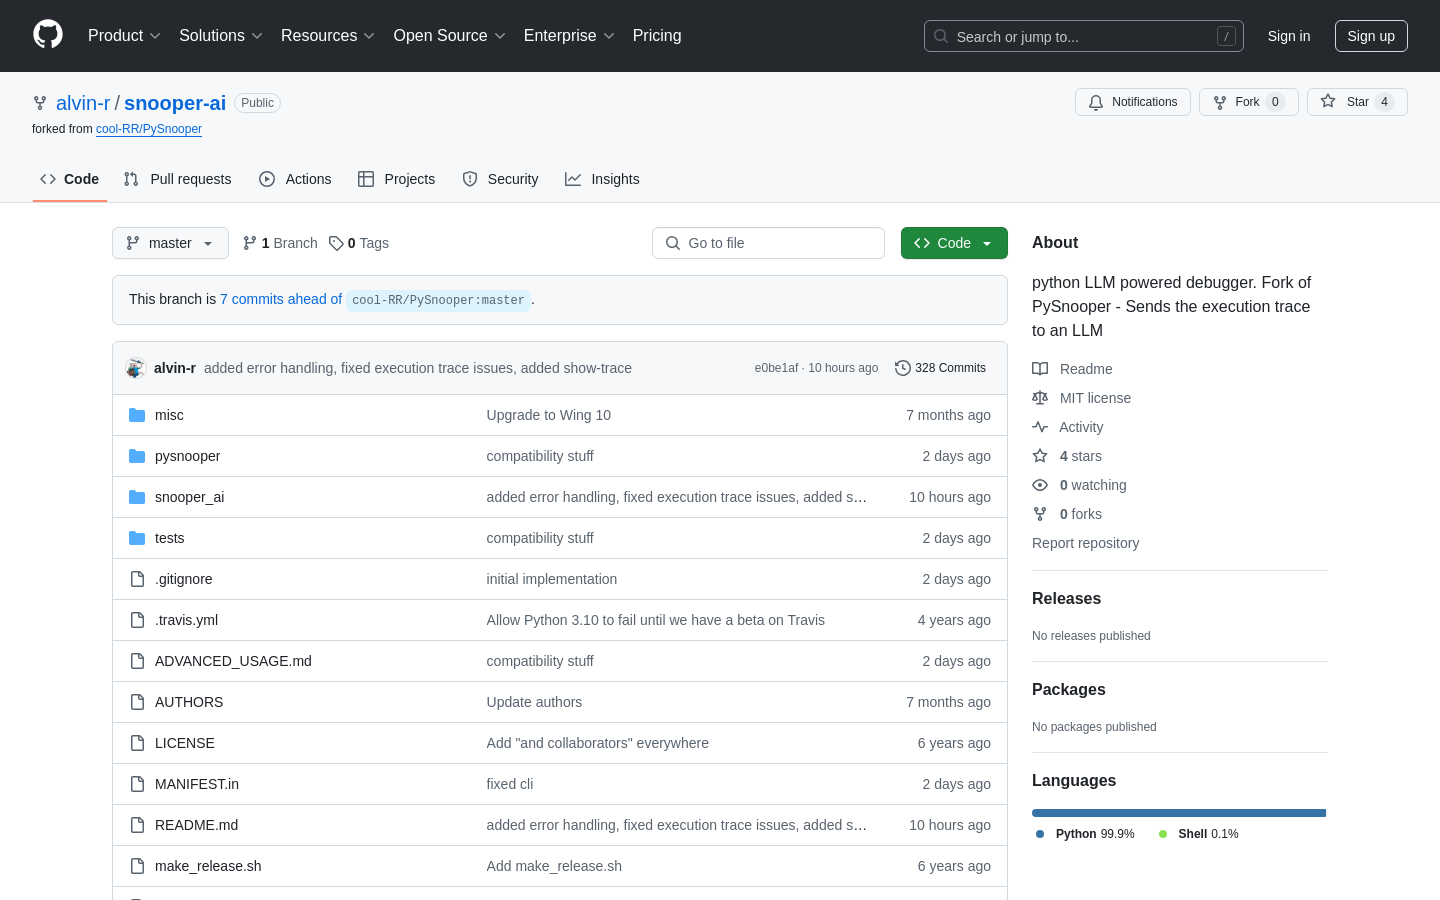Click the 'Upgrade to Wing 10' commit message
1440x900 pixels.
click(x=548, y=415)
